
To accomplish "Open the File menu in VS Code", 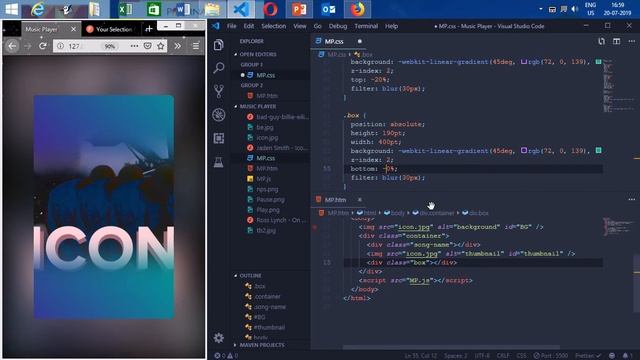I will 231,26.
